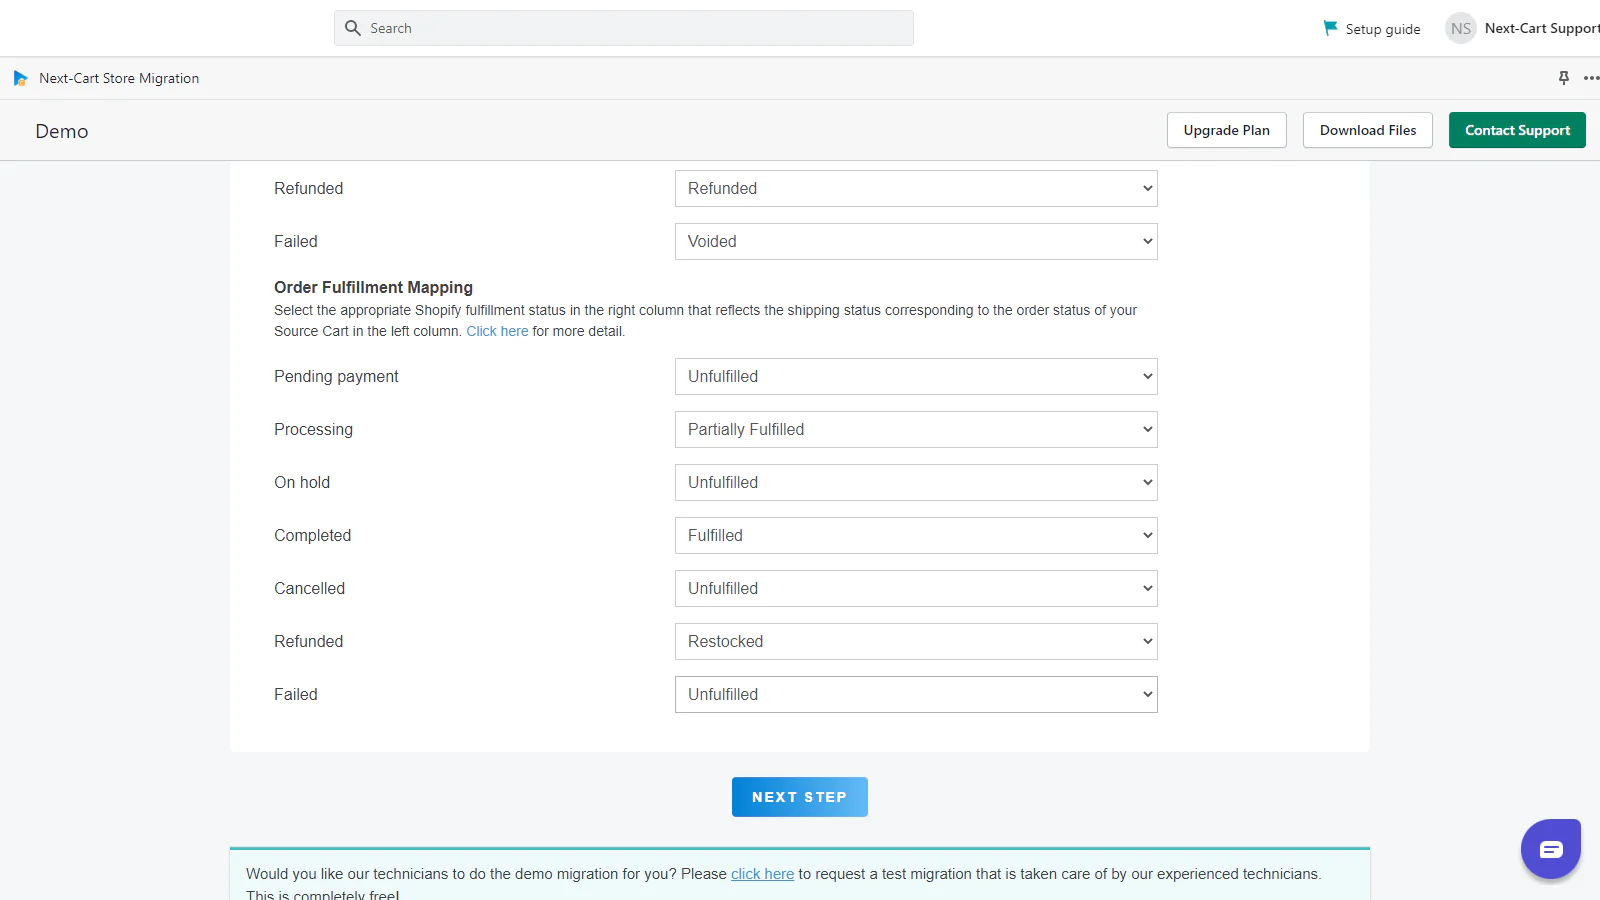Open the NS account avatar
1600x900 pixels.
(1460, 28)
